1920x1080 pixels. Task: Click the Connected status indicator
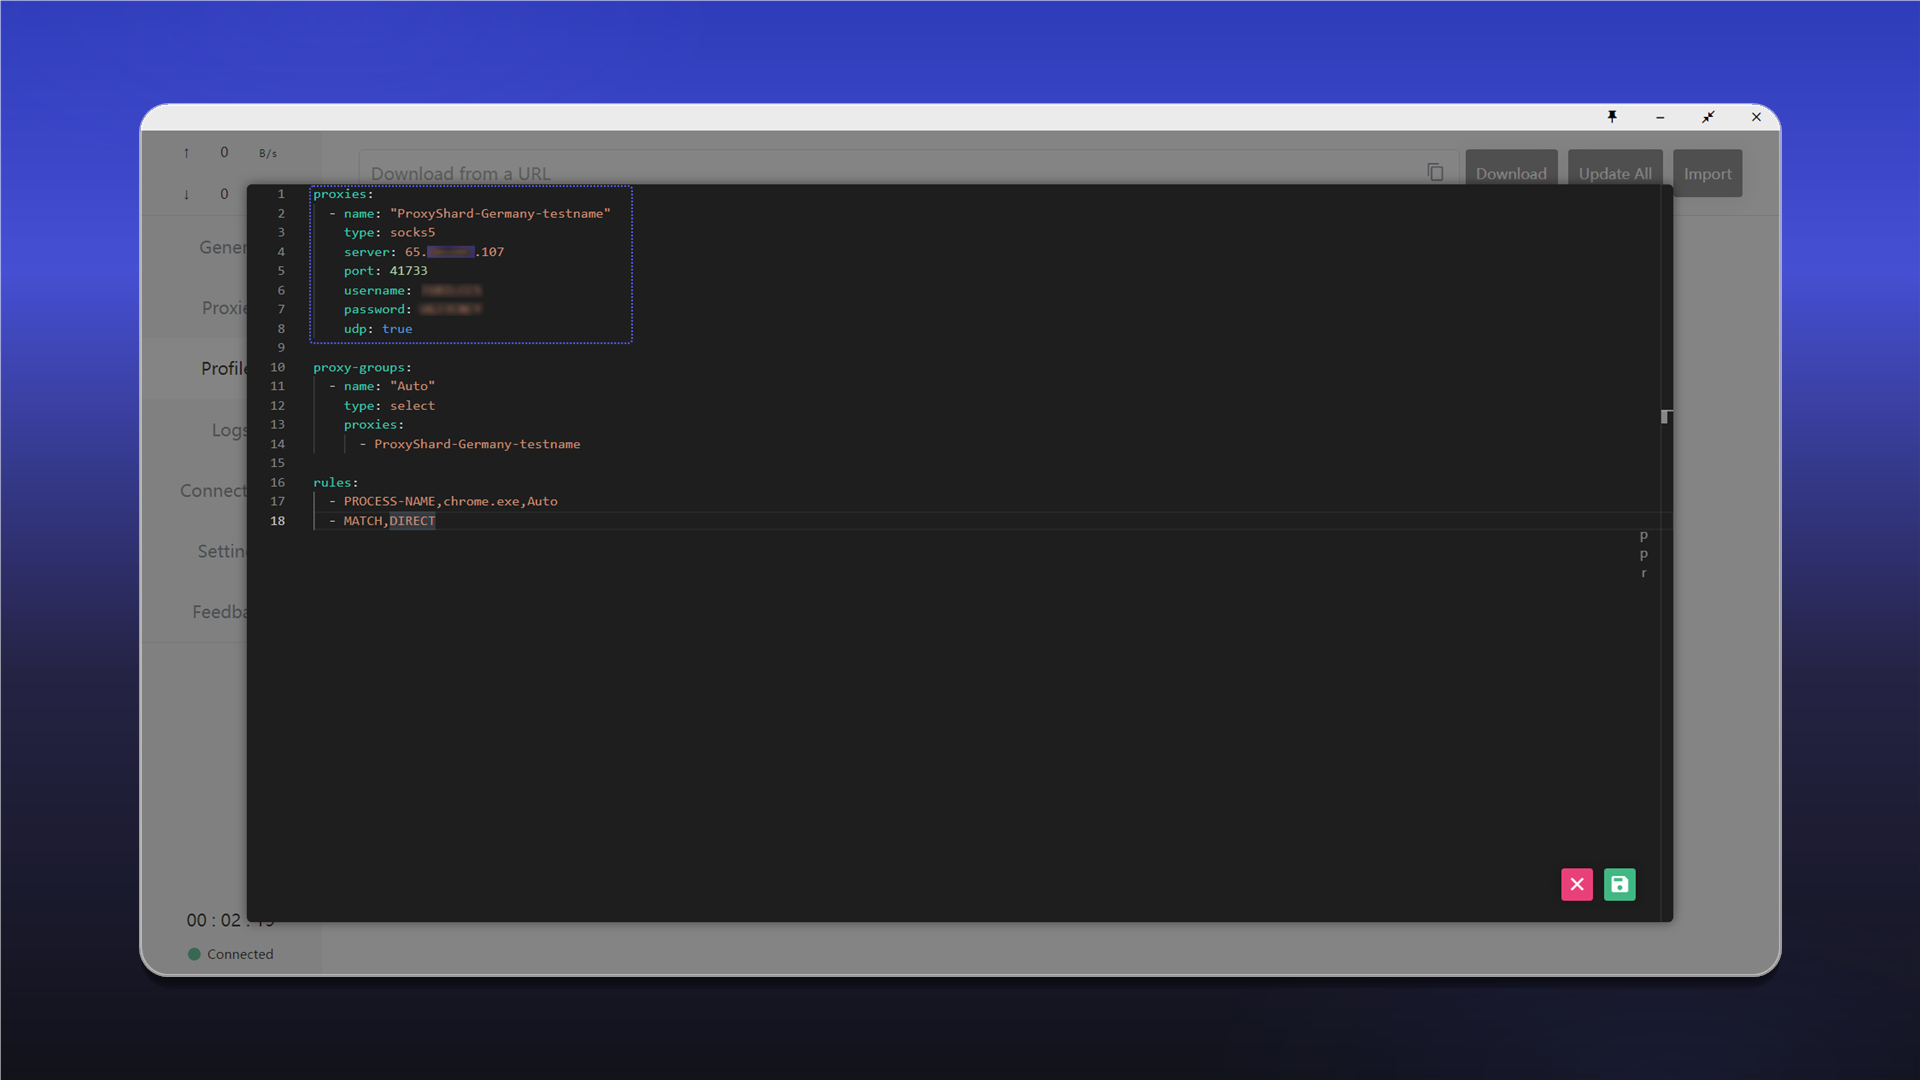pyautogui.click(x=230, y=954)
